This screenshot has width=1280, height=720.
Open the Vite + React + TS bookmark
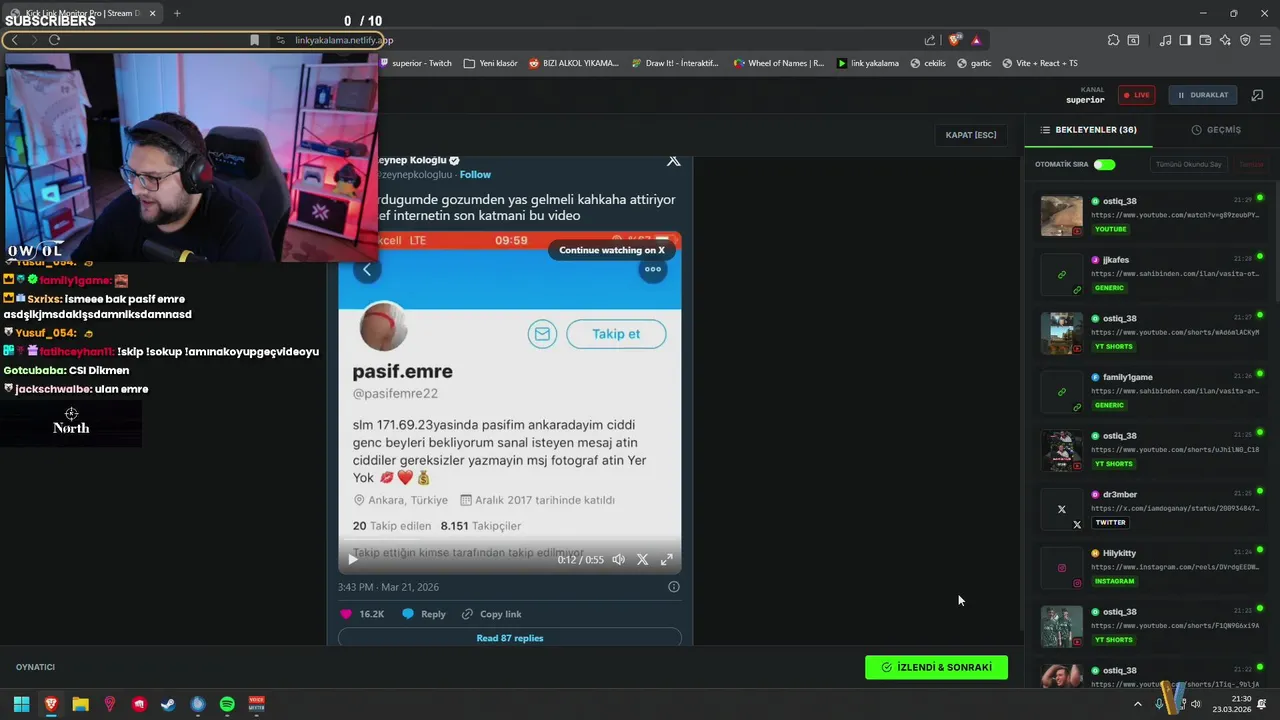pyautogui.click(x=1040, y=63)
